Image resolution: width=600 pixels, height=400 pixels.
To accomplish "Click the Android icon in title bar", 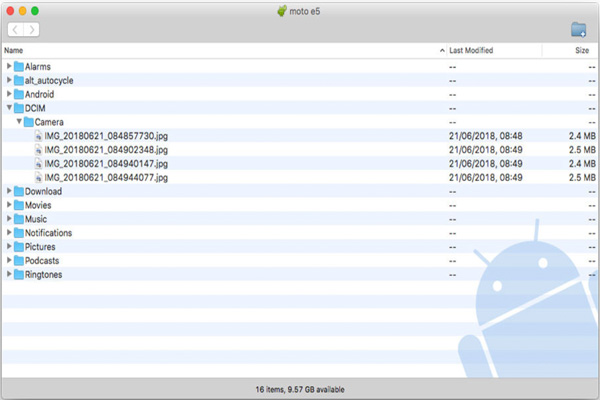I will (x=282, y=11).
